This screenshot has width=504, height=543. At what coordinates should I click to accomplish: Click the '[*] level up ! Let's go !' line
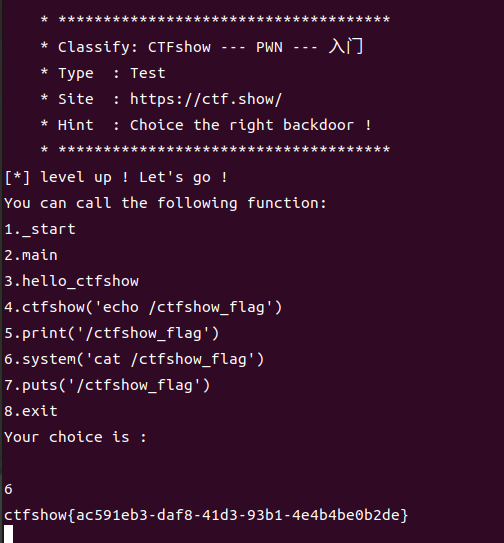point(116,177)
